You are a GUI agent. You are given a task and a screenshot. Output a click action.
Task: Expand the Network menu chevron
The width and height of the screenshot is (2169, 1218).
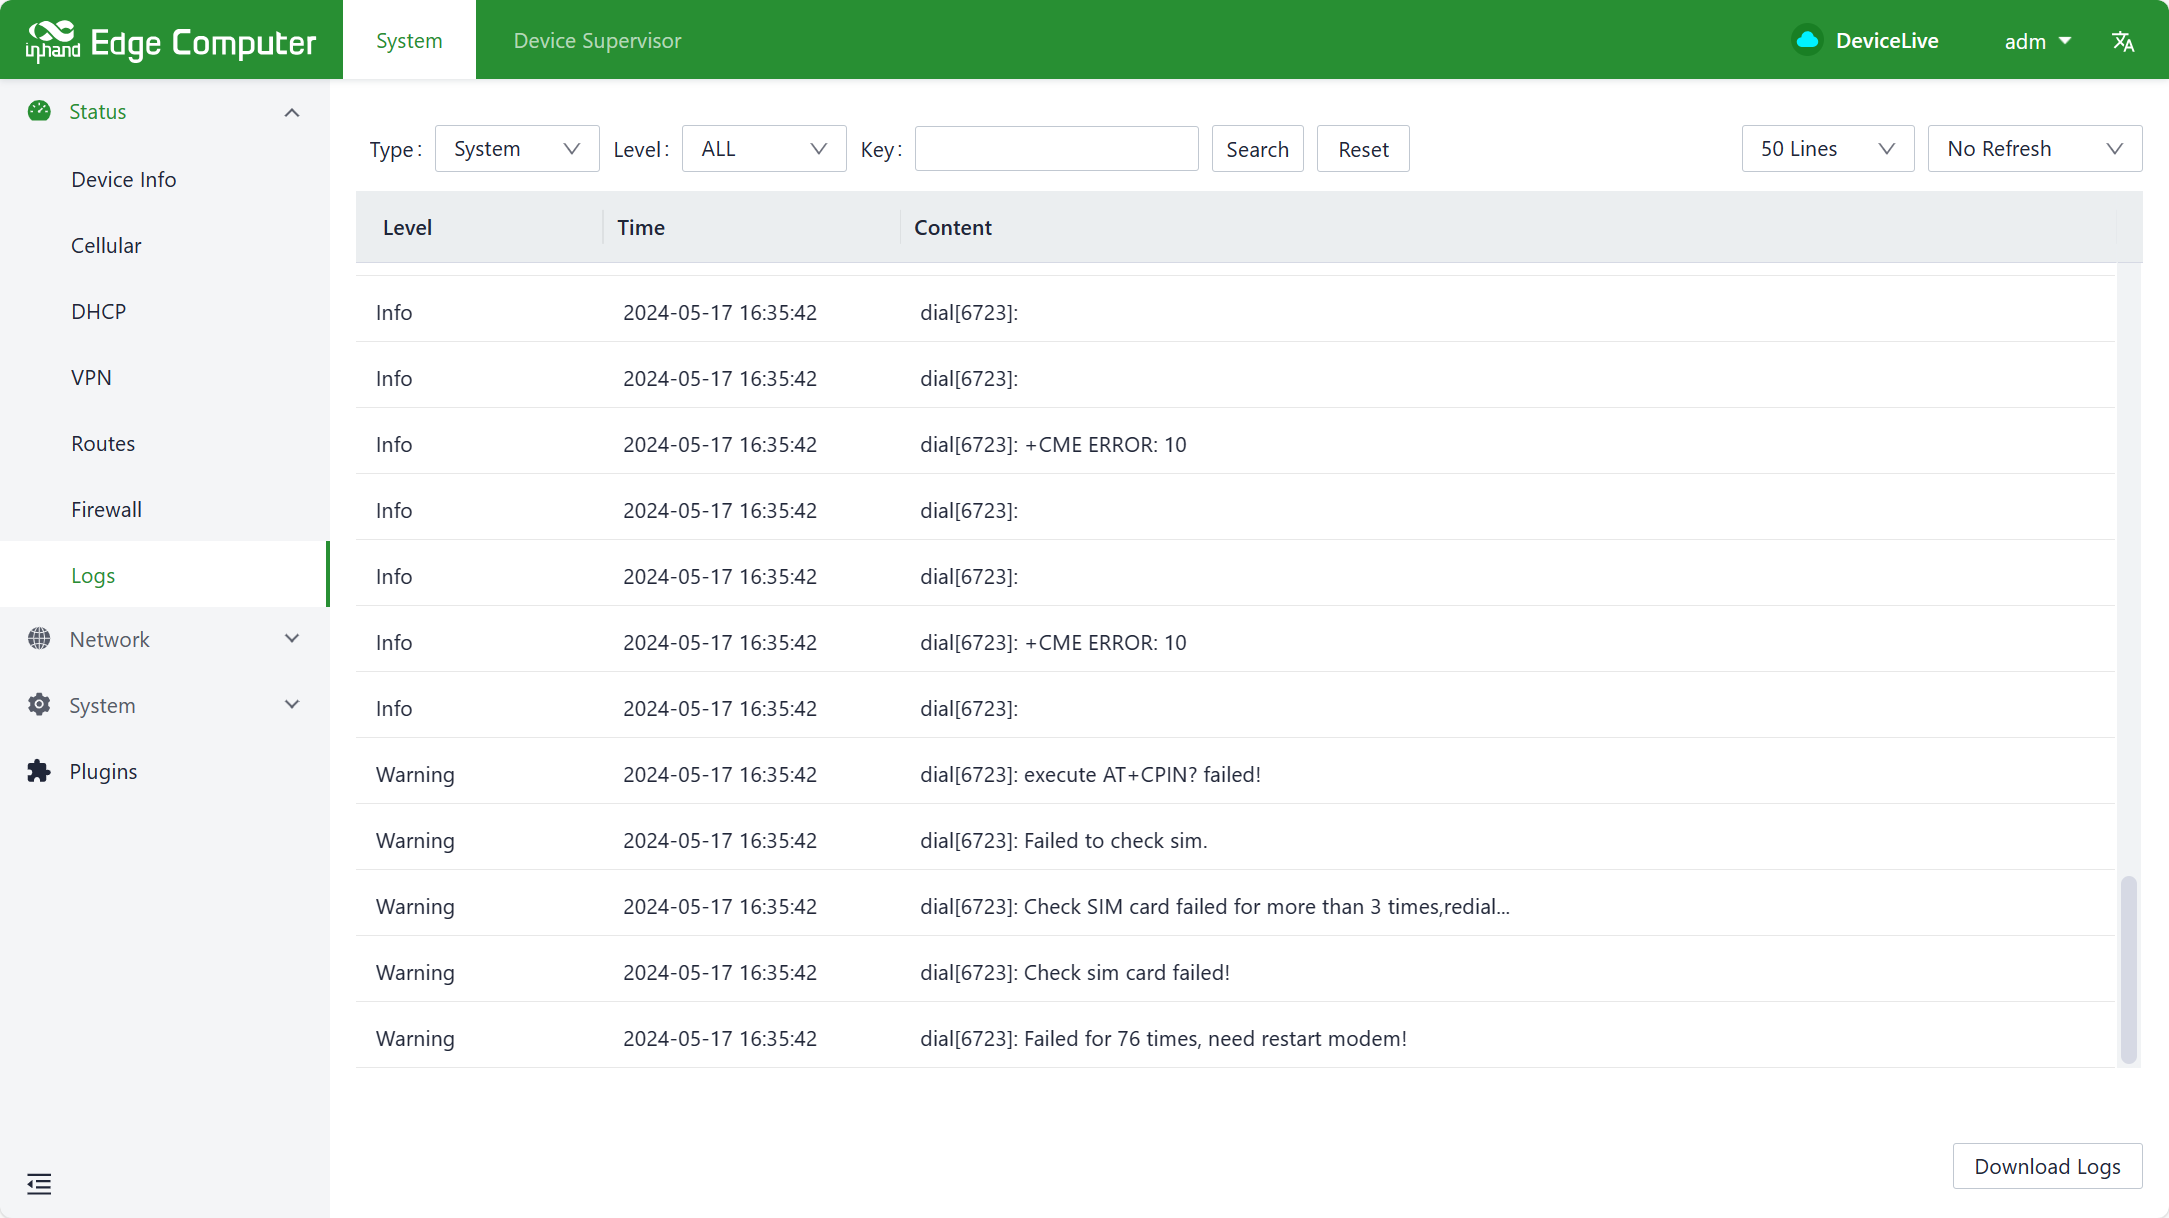(x=292, y=639)
